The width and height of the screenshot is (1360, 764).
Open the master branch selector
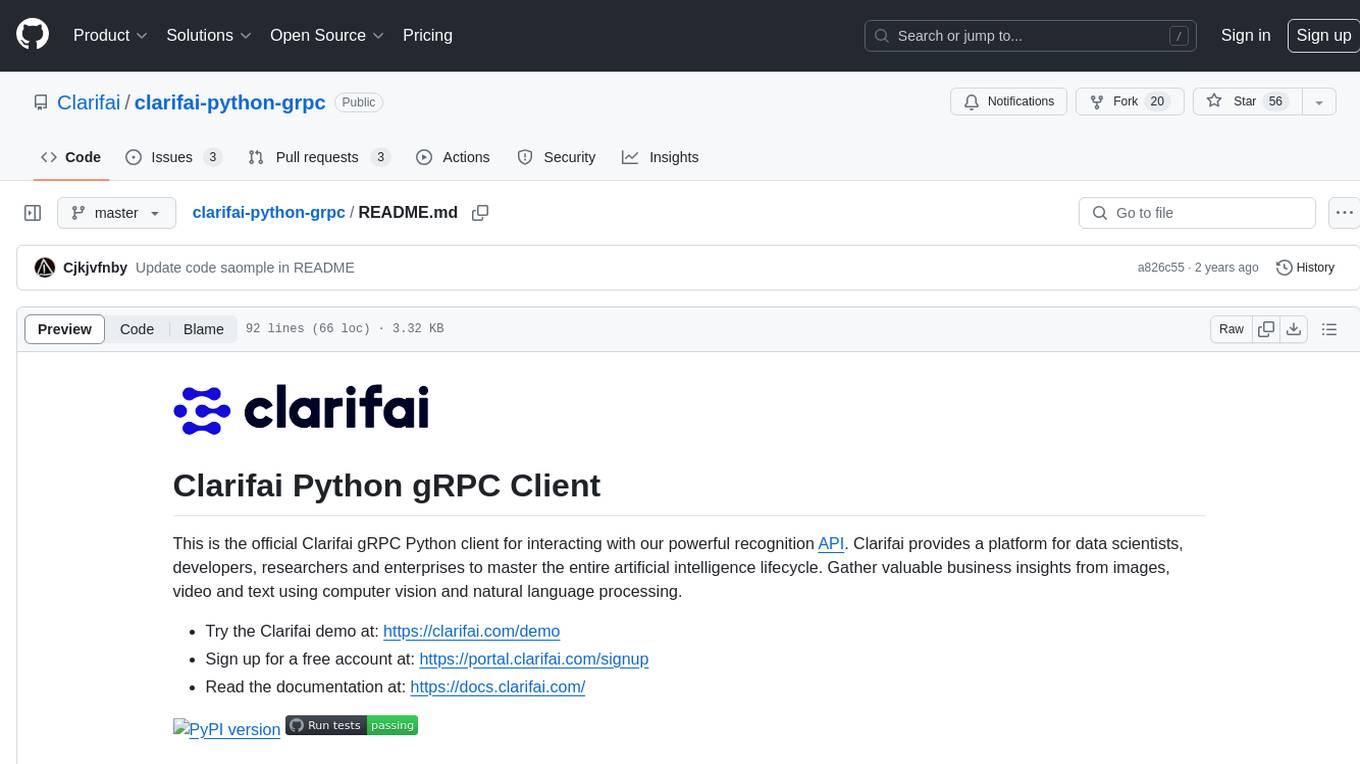(116, 213)
